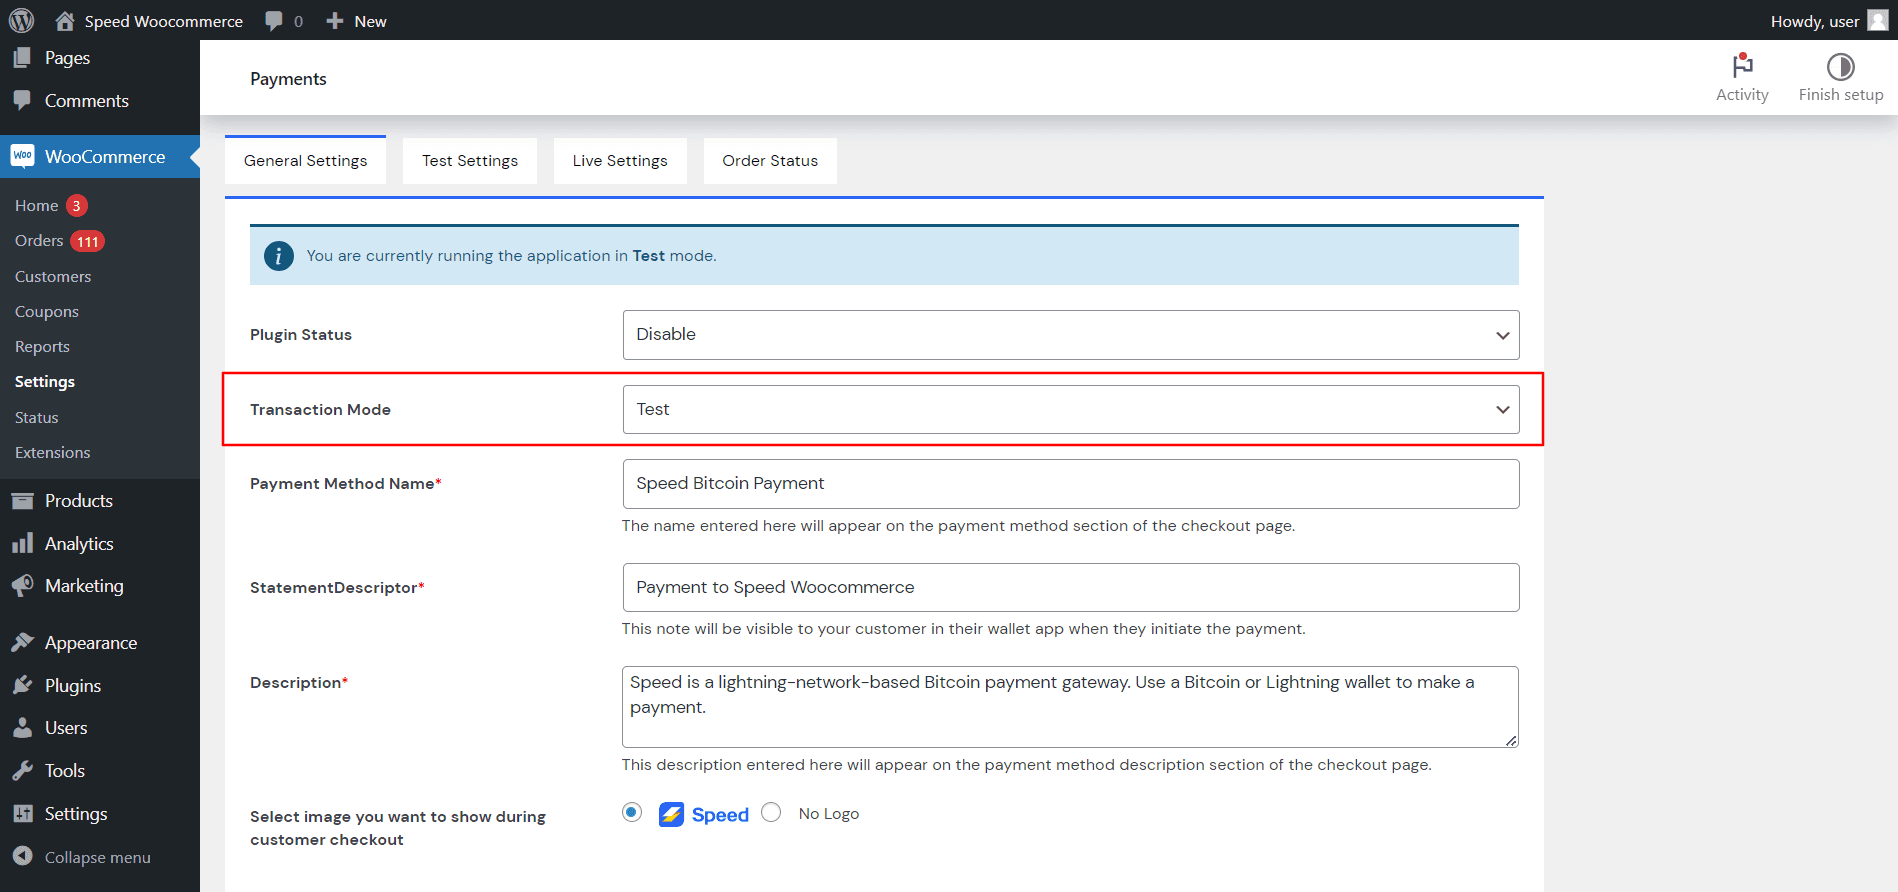Screen dimensions: 1898x892
Task: Open Status submenu item
Action: tap(37, 417)
